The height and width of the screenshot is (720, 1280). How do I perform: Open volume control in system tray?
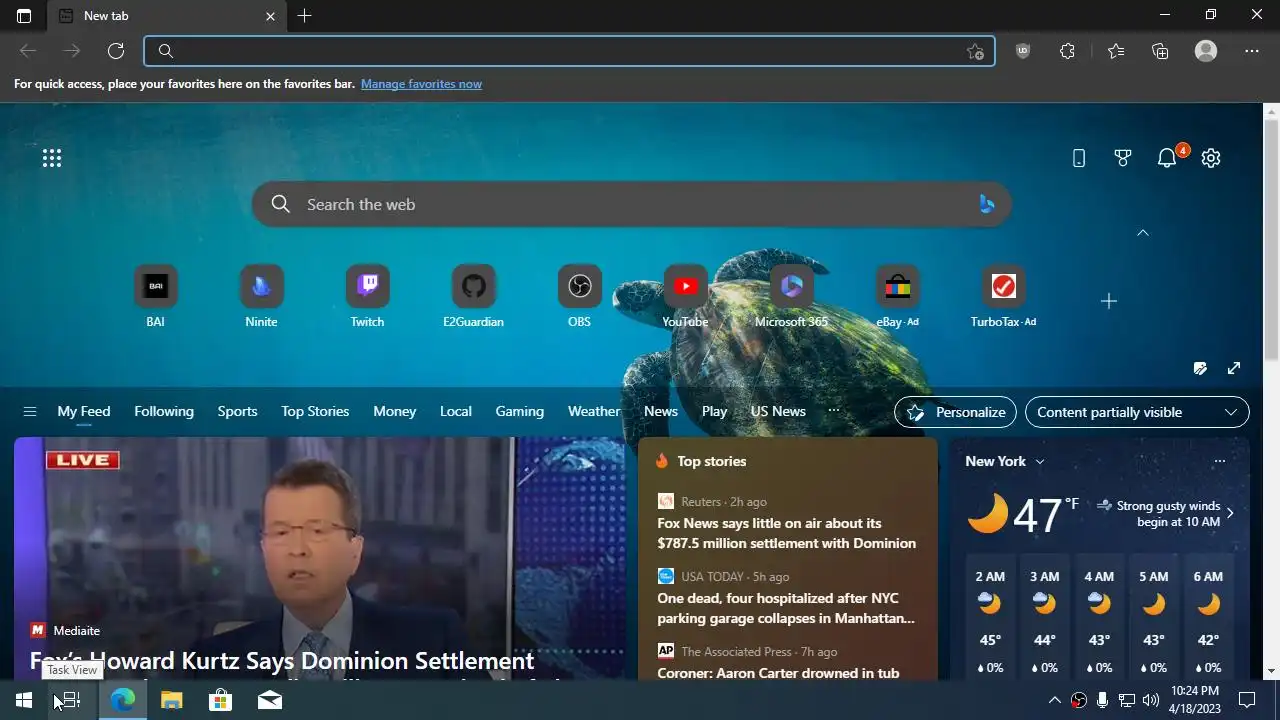tap(1151, 700)
